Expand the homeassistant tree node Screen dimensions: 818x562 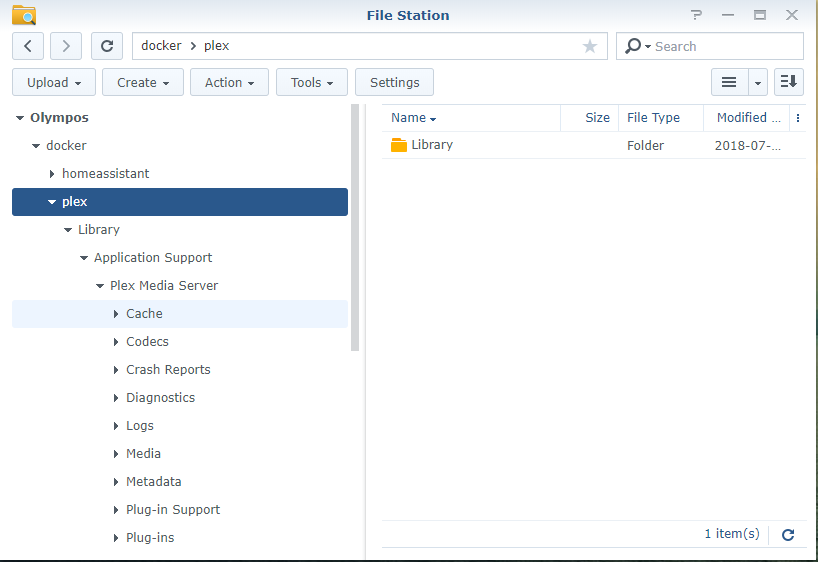click(x=52, y=174)
